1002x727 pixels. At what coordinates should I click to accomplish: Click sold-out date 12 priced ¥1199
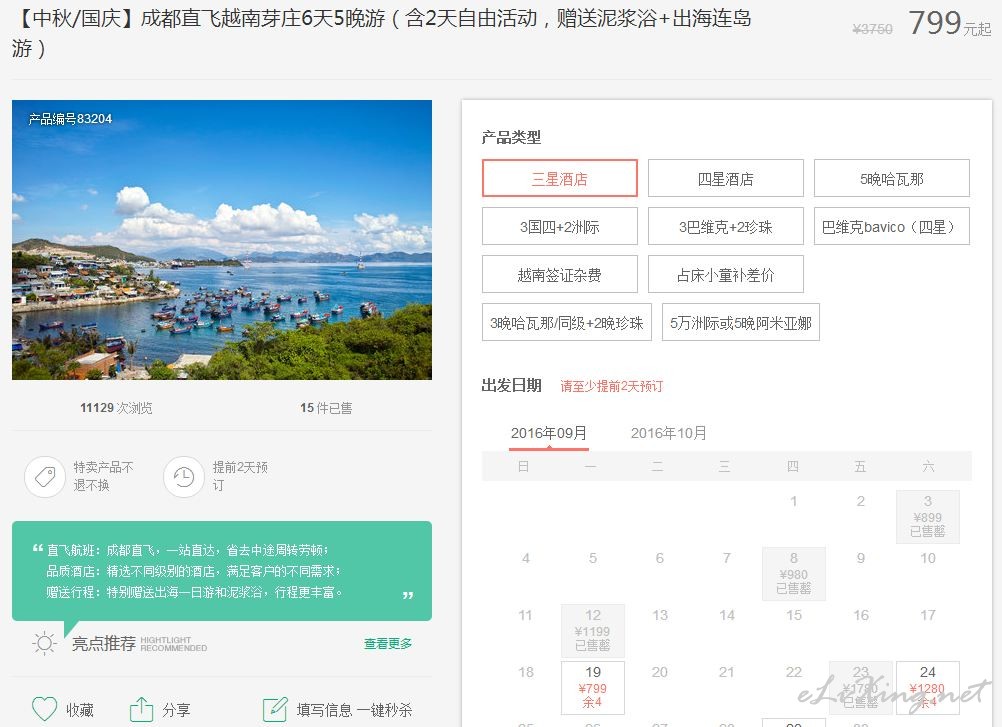[593, 631]
